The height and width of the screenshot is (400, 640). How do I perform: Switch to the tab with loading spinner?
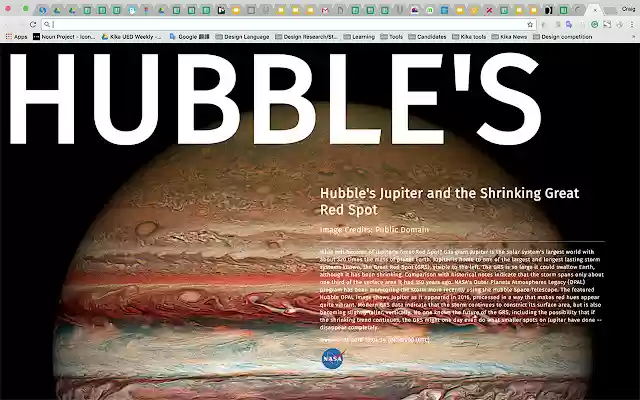[x=578, y=10]
